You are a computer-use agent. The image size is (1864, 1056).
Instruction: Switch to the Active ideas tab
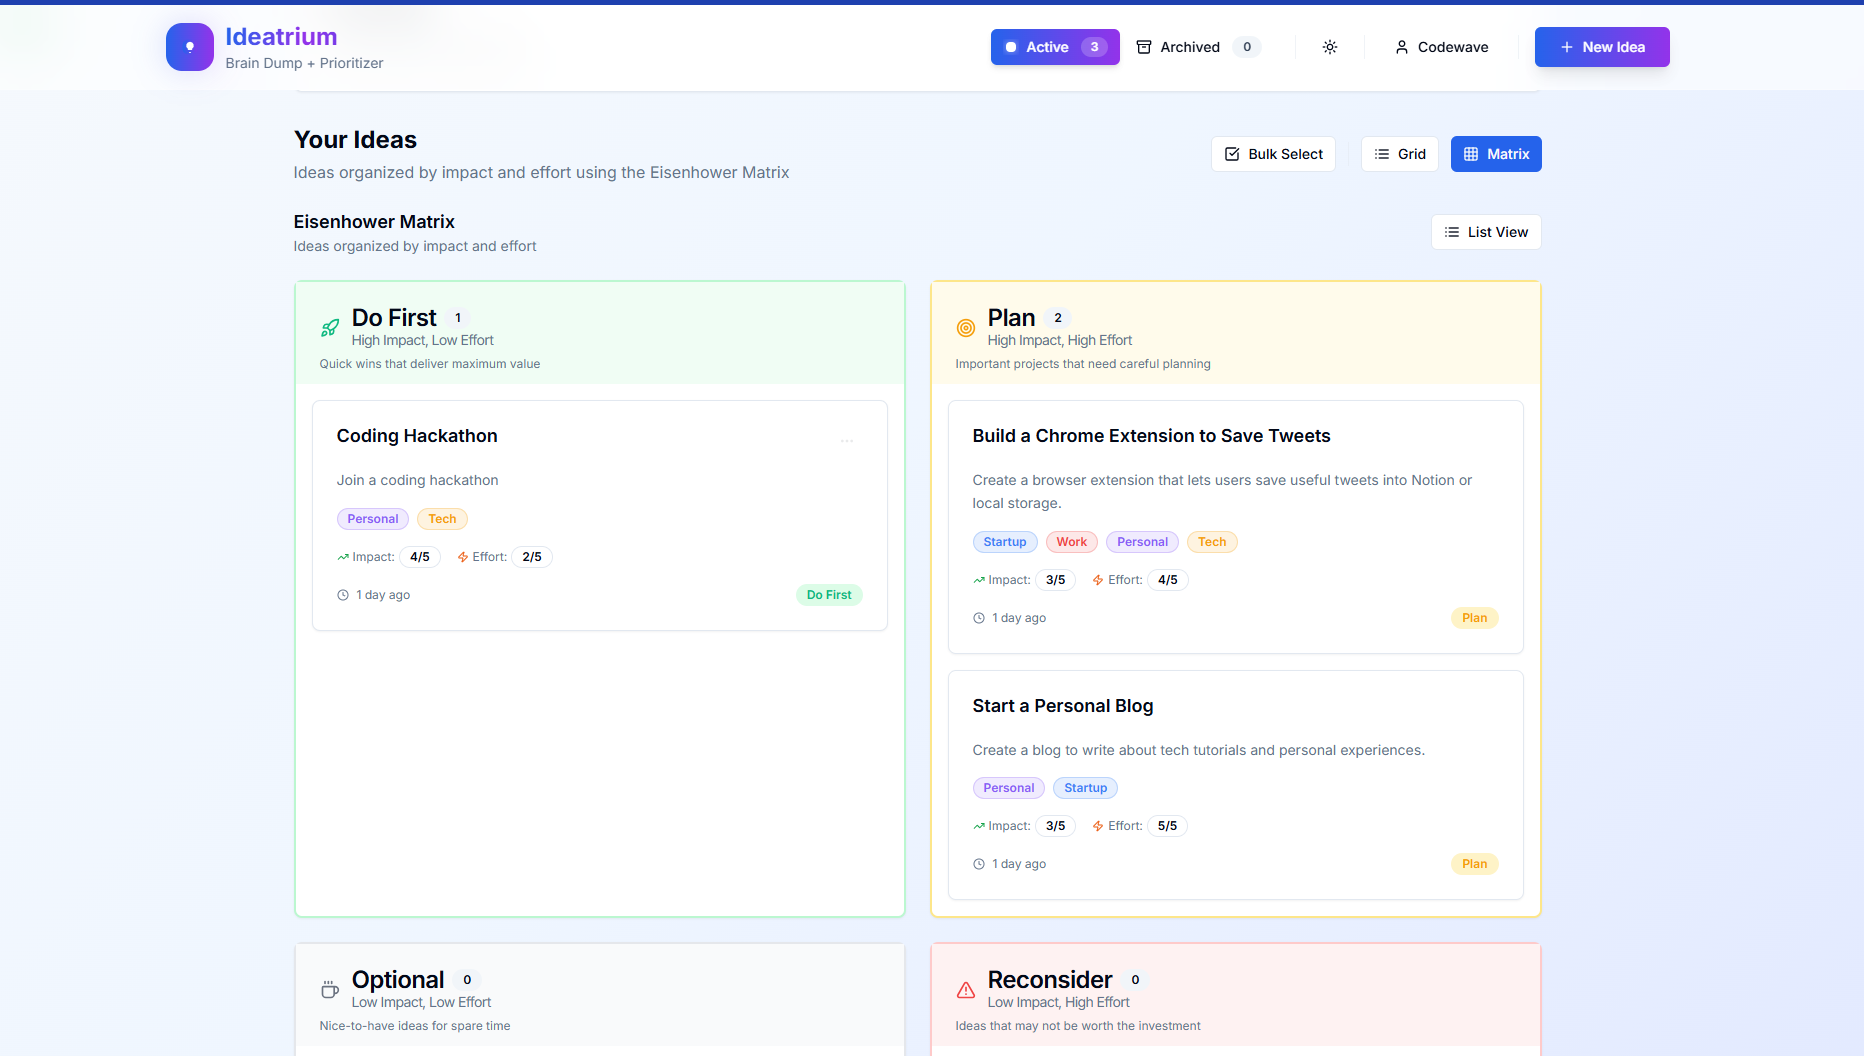pos(1055,47)
